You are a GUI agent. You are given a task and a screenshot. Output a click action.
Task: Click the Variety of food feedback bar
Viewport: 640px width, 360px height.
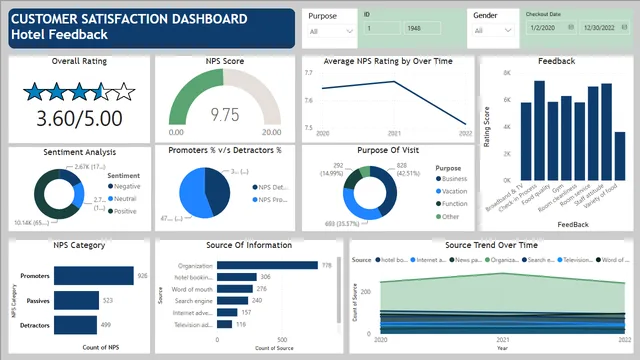tap(620, 156)
